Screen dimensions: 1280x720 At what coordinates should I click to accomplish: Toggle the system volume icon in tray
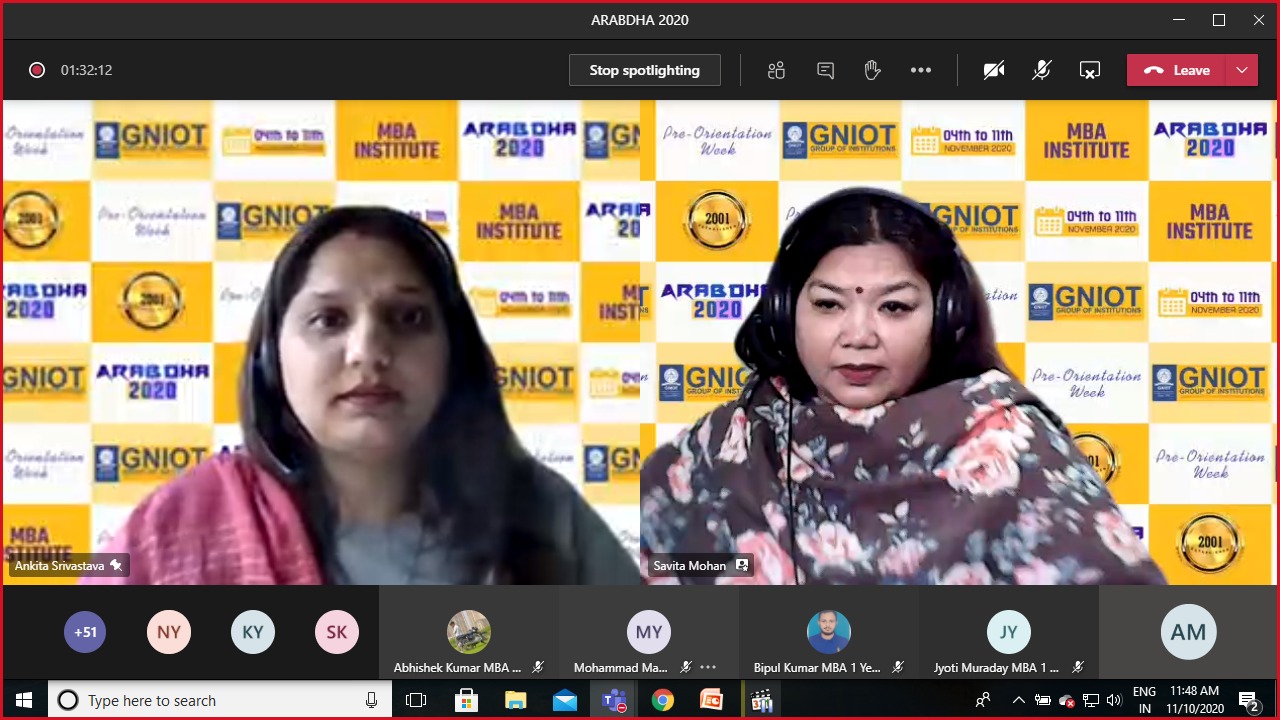[x=1115, y=700]
